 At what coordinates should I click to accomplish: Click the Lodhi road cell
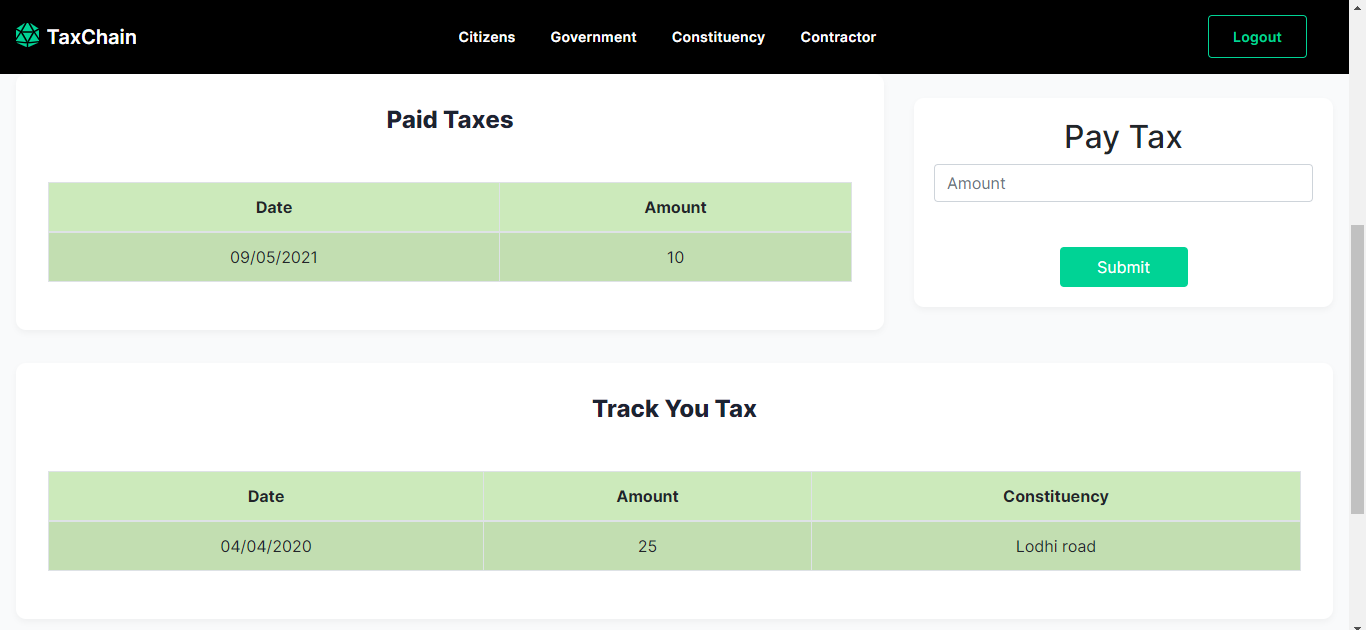(x=1056, y=546)
